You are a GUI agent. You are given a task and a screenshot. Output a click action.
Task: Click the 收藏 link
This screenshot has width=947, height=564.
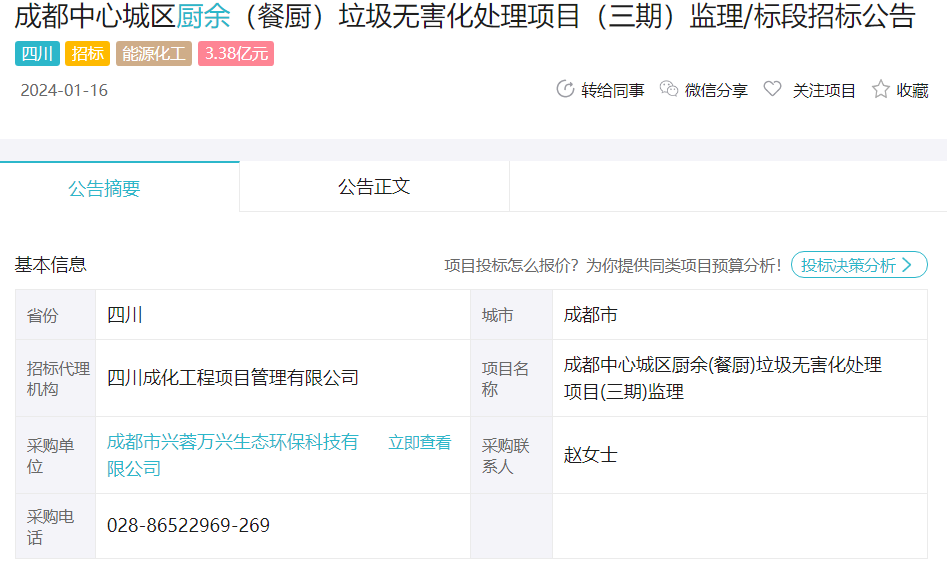pyautogui.click(x=912, y=91)
